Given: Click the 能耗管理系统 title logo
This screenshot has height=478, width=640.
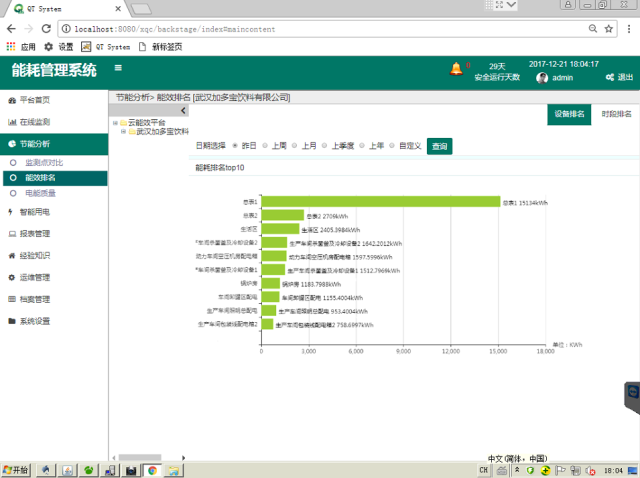Looking at the screenshot, I should click(x=54, y=70).
